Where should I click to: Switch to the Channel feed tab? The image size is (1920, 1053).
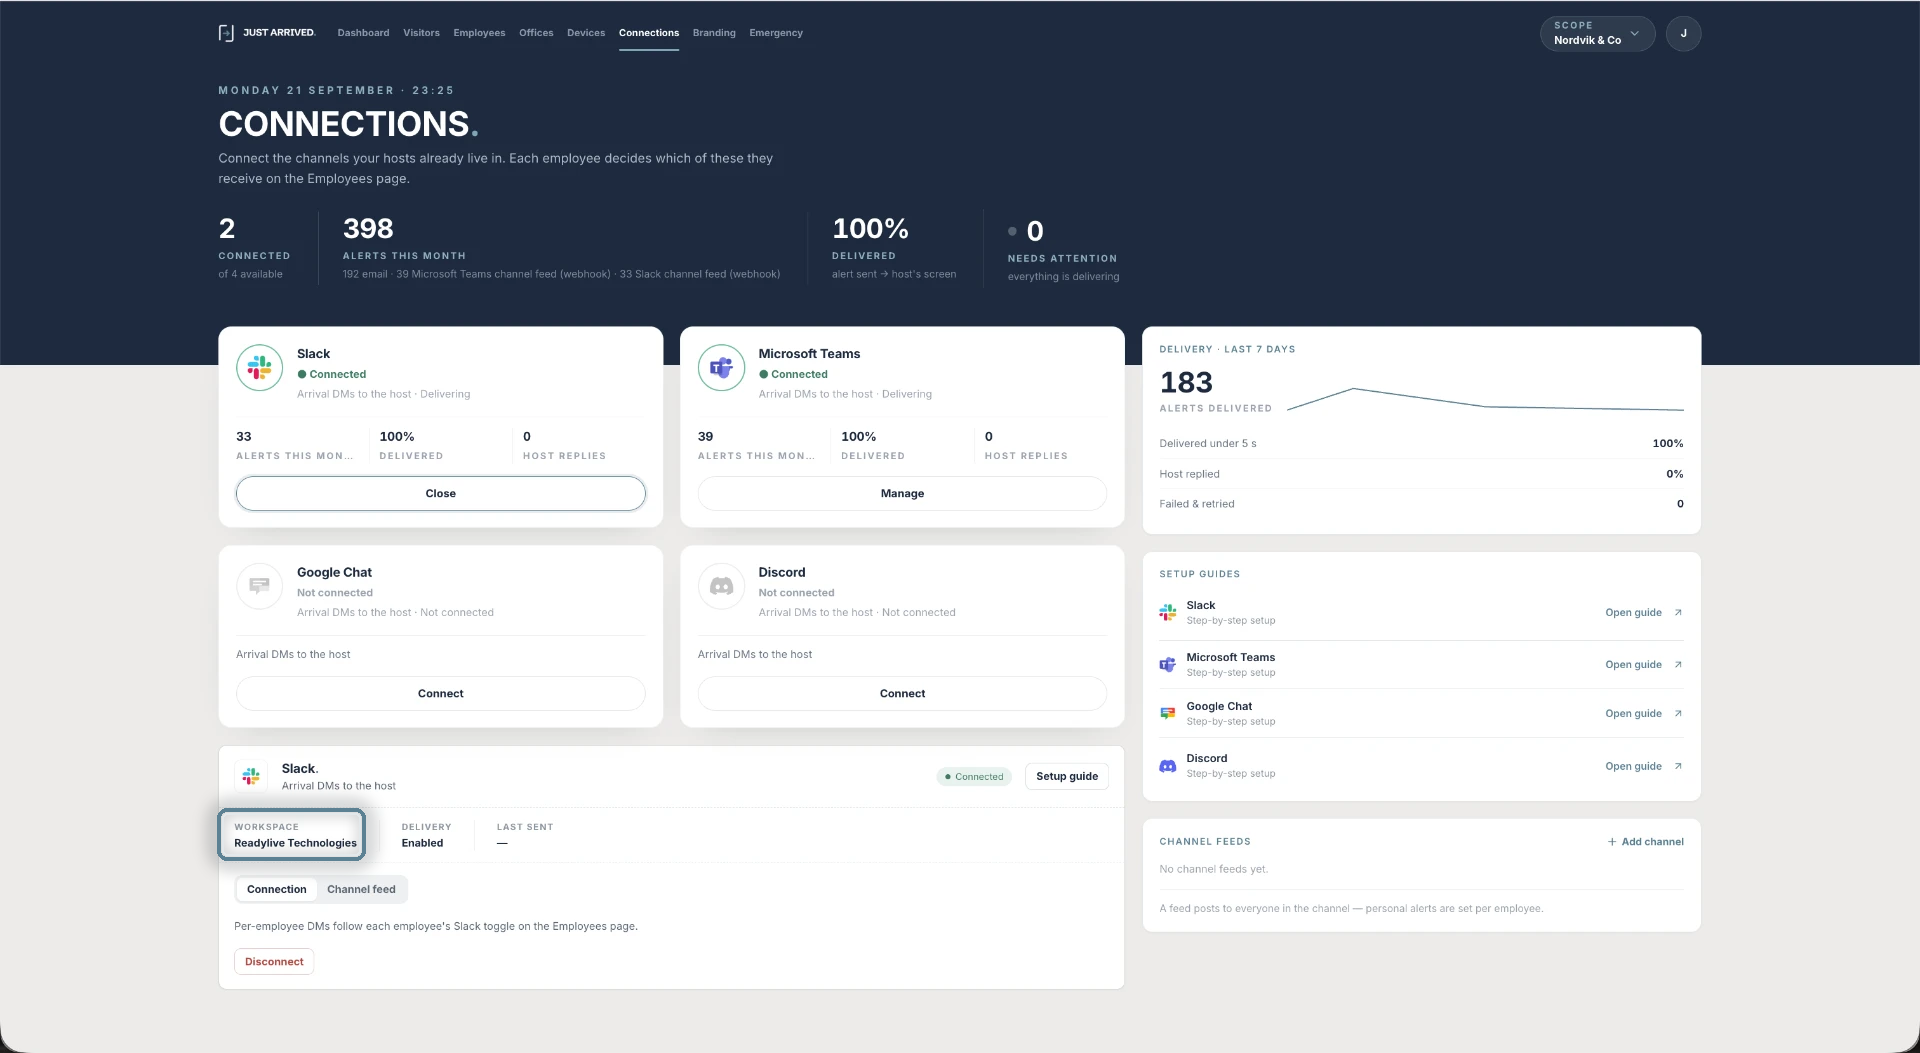(361, 889)
